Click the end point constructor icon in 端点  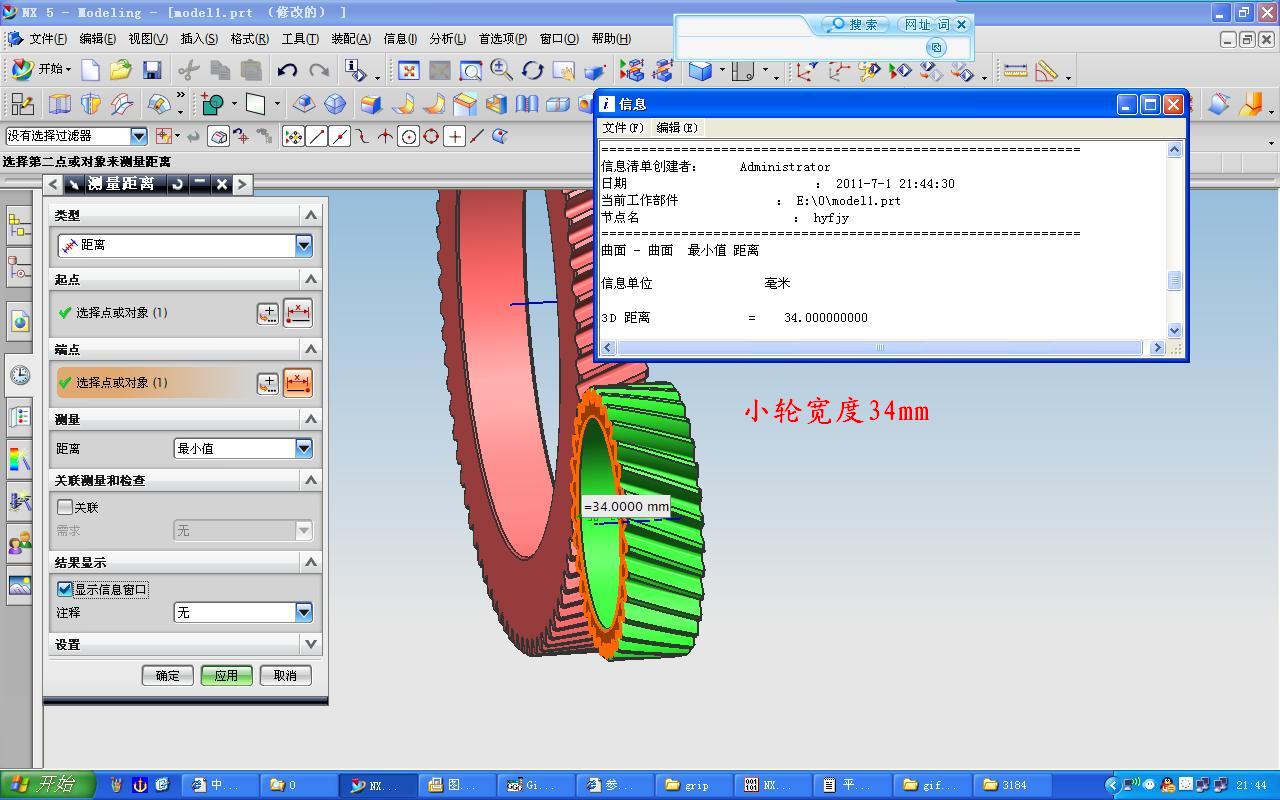click(267, 383)
